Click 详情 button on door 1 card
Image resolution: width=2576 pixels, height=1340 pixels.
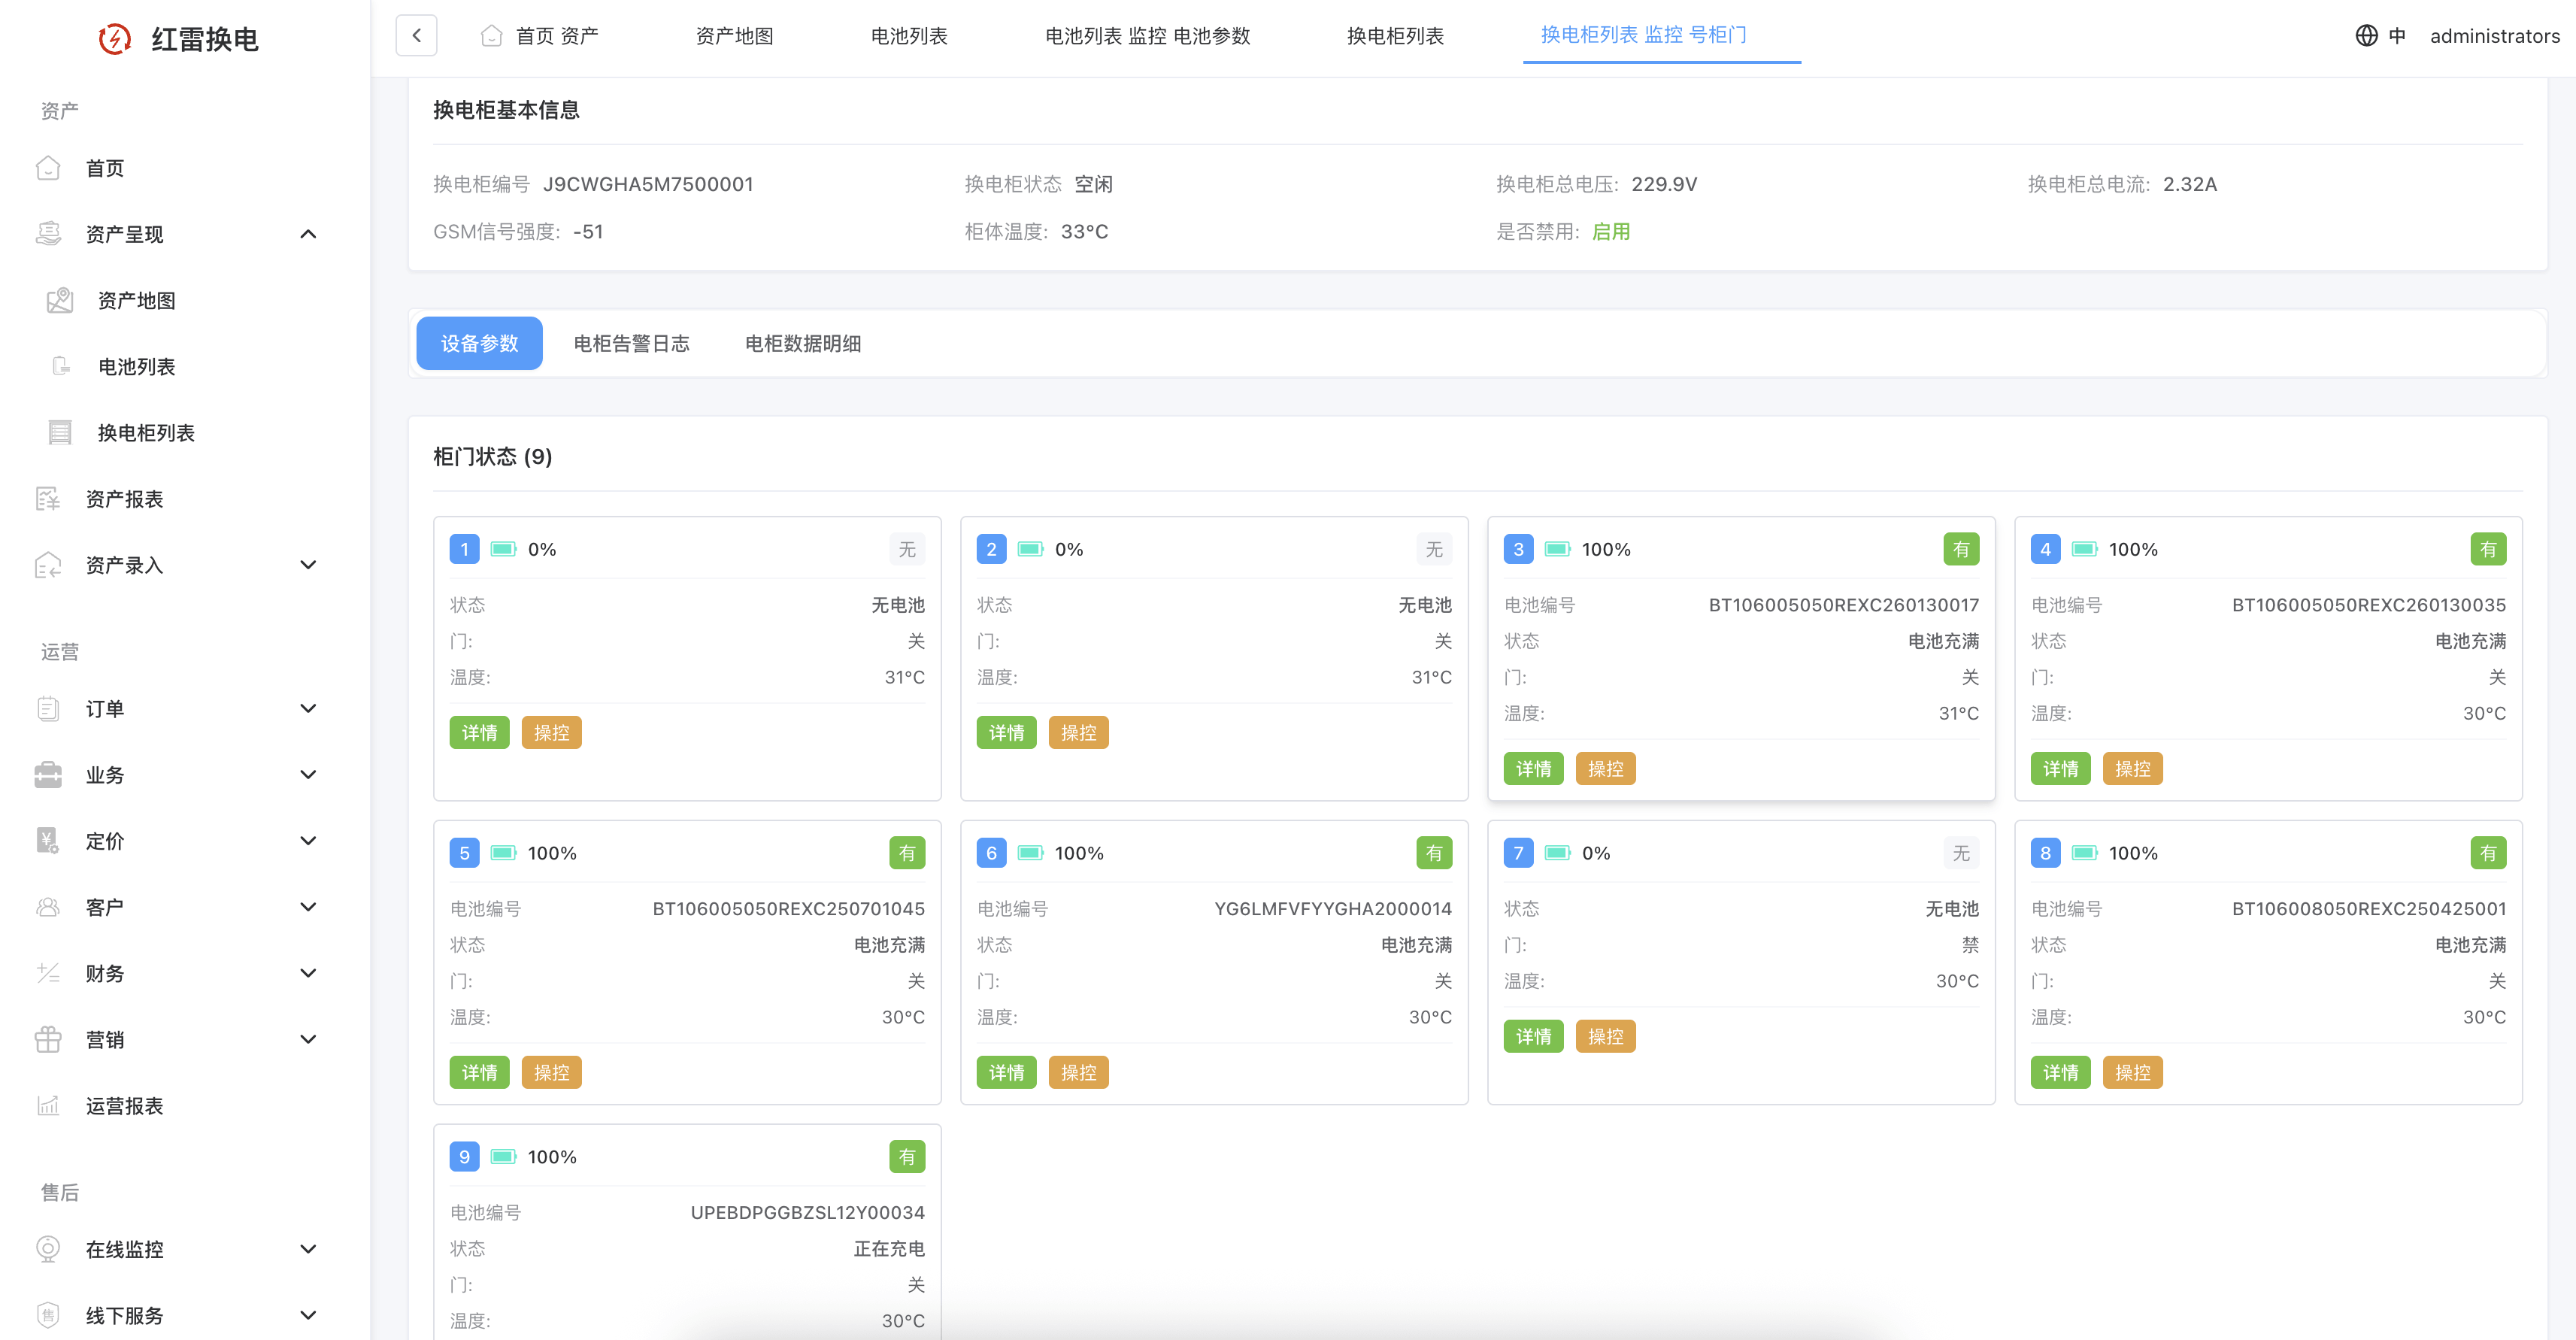[x=479, y=733]
